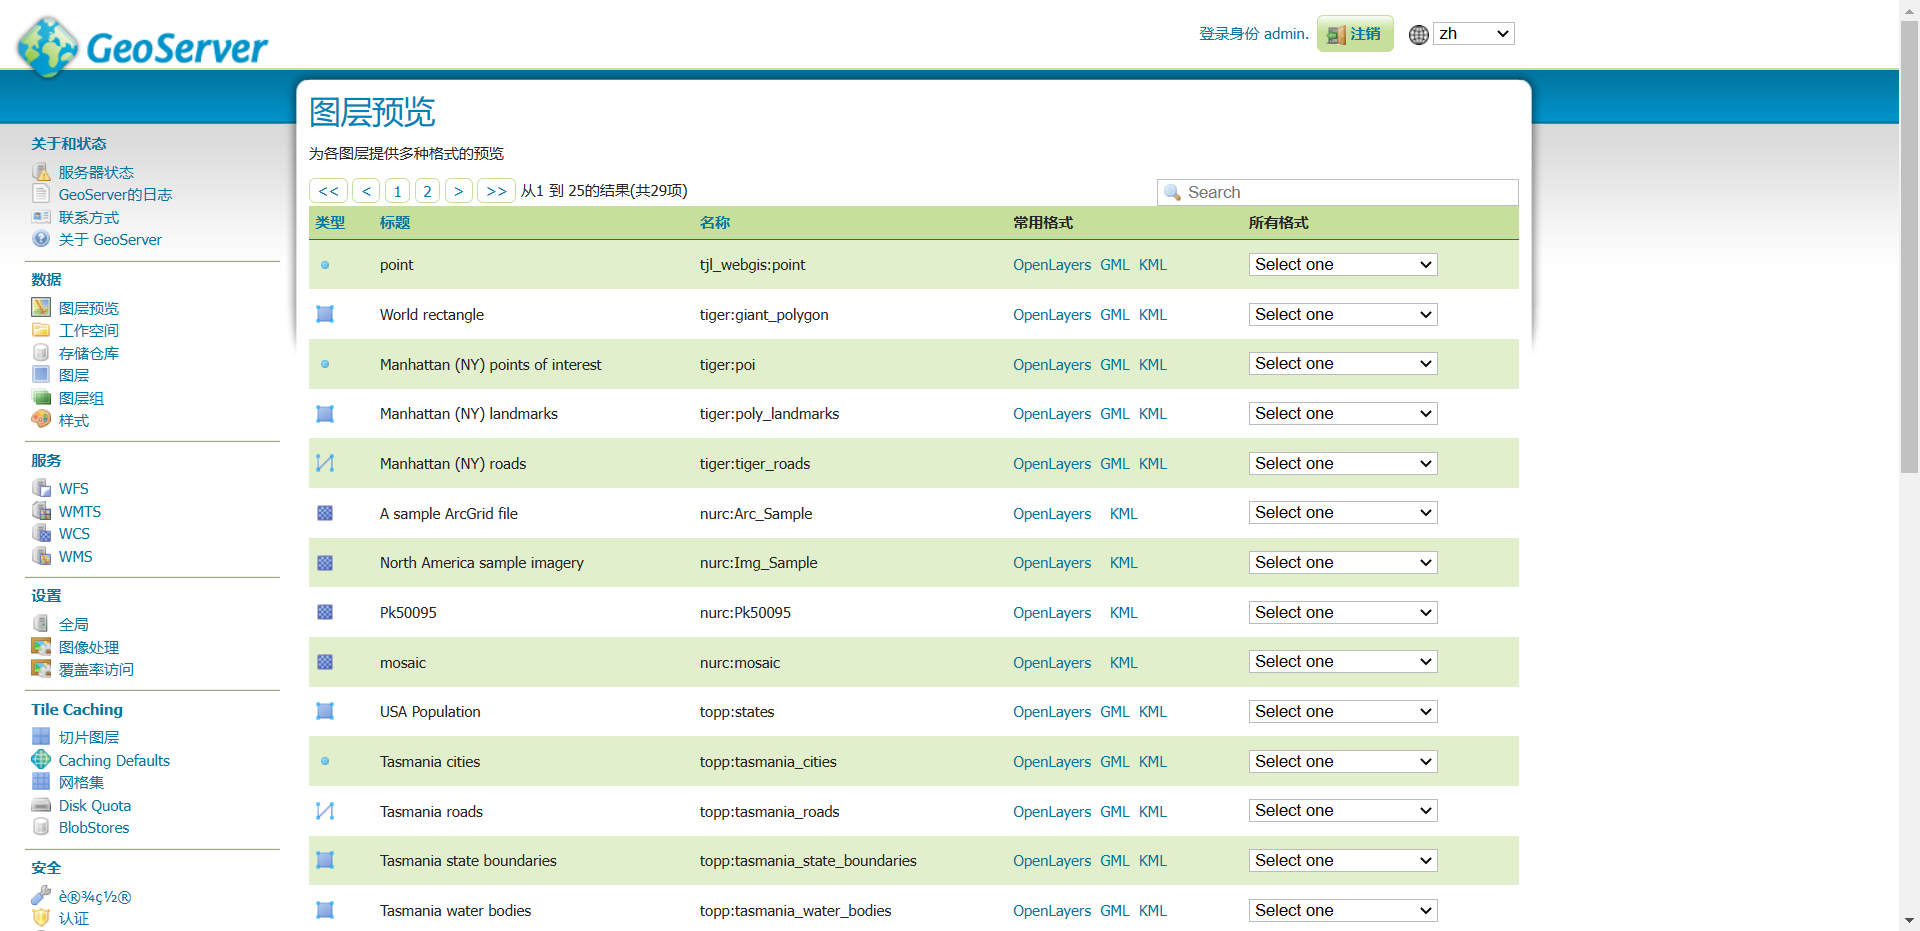
Task: Open GML preview for Tasmania water bodies
Action: [1115, 911]
